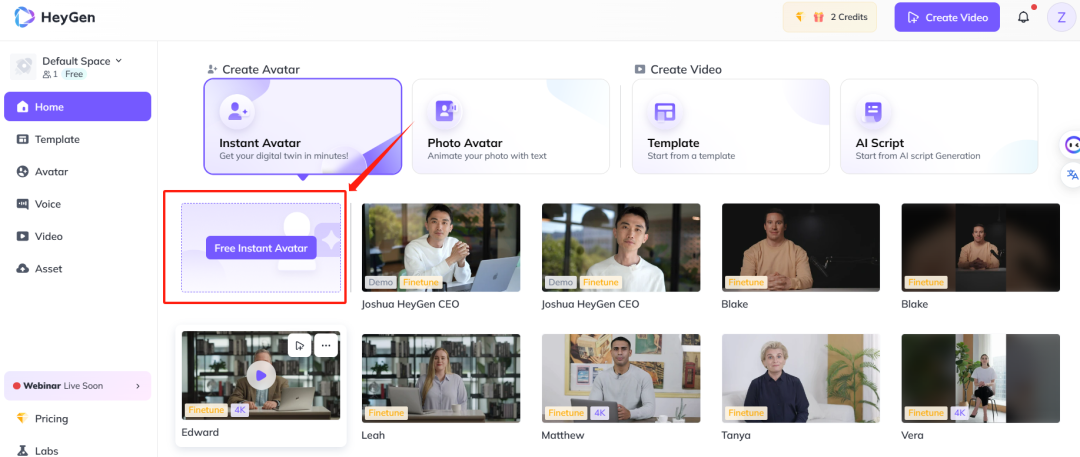Open first Joshua HeyGen CEO thumbnail with laptop

pyautogui.click(x=441, y=247)
